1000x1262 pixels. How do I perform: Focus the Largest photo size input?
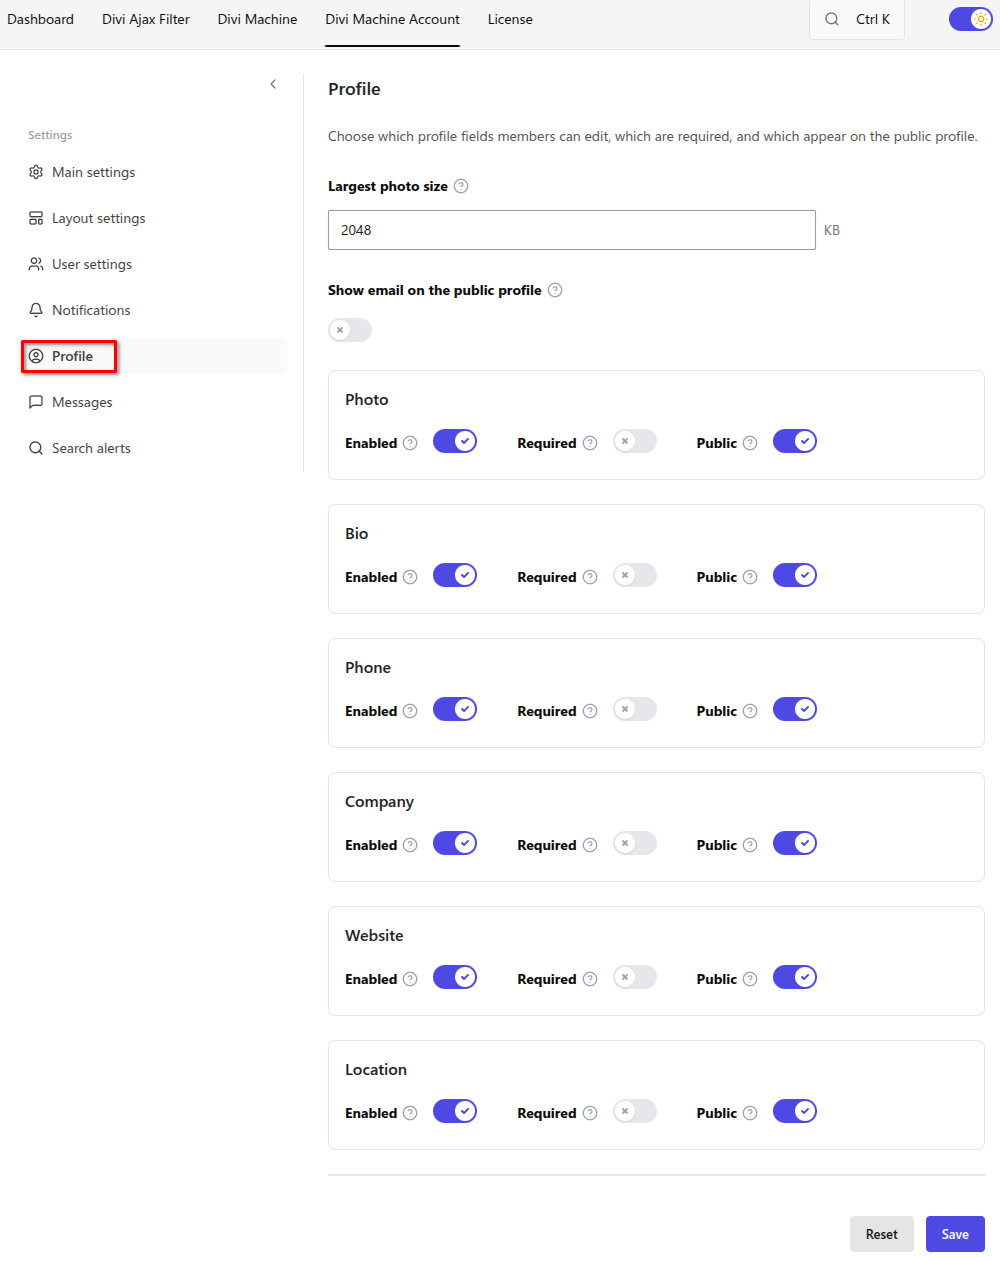click(572, 230)
